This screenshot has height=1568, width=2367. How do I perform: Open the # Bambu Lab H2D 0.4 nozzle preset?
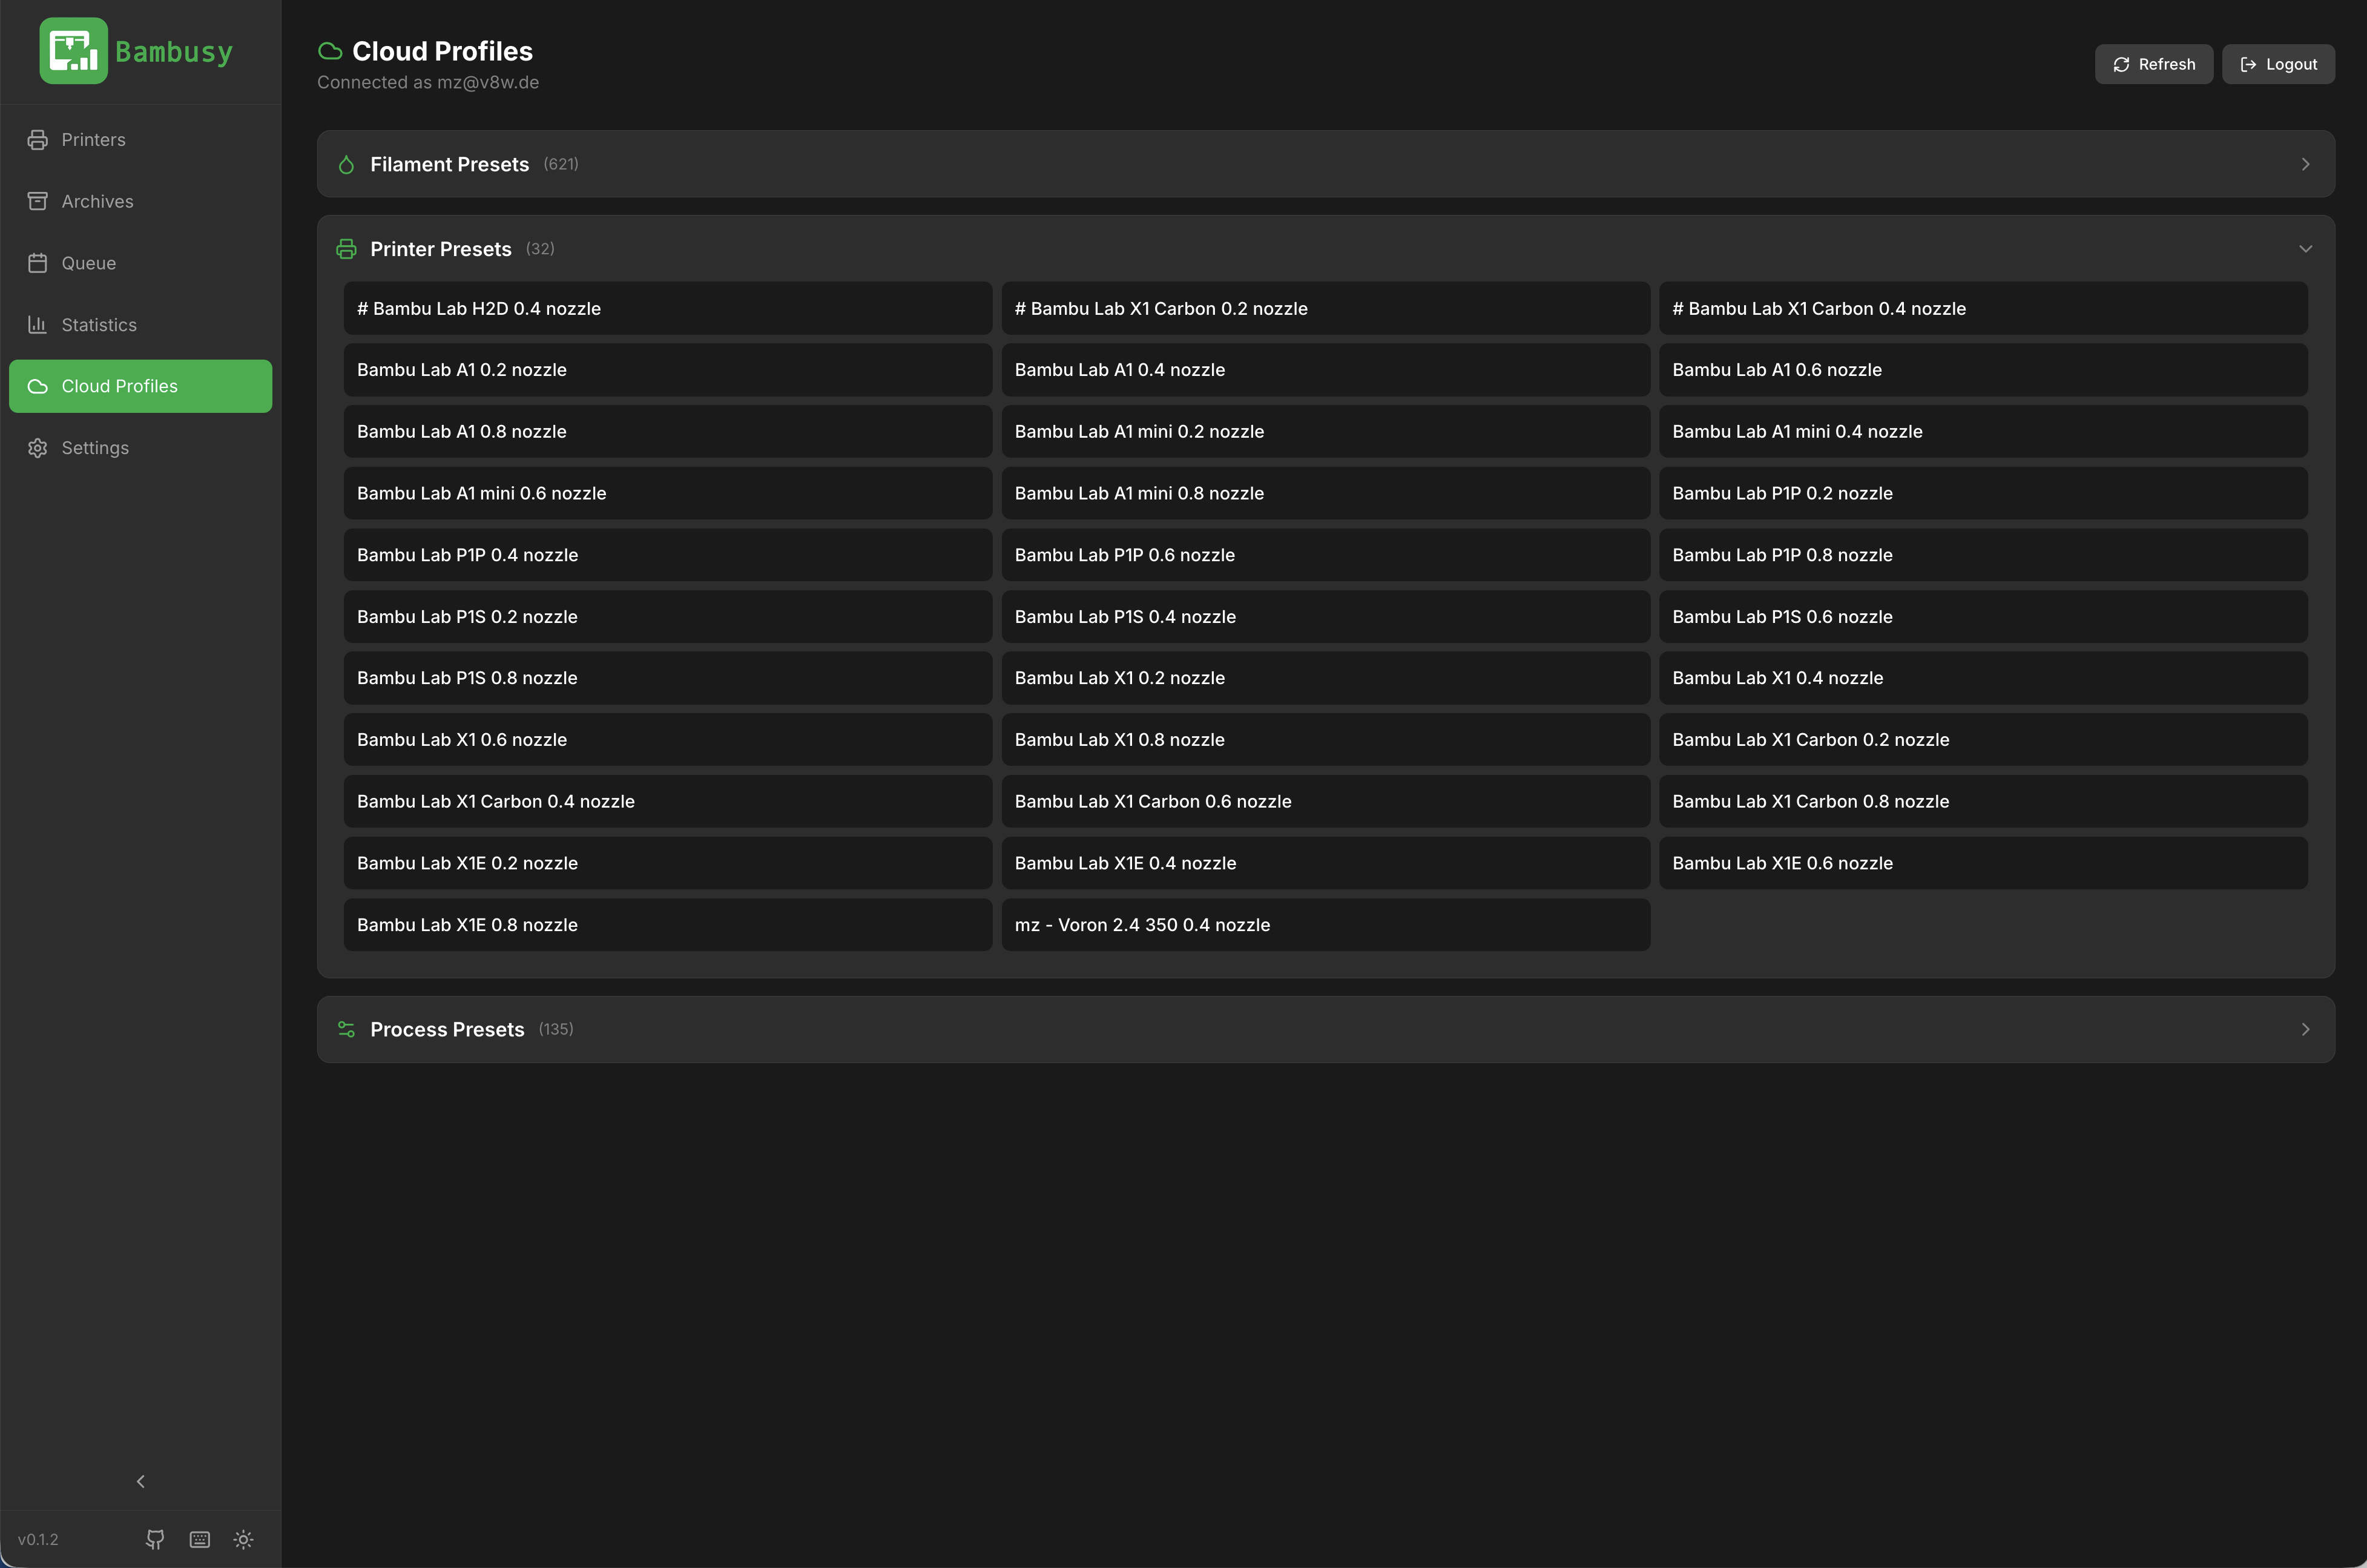tap(668, 308)
